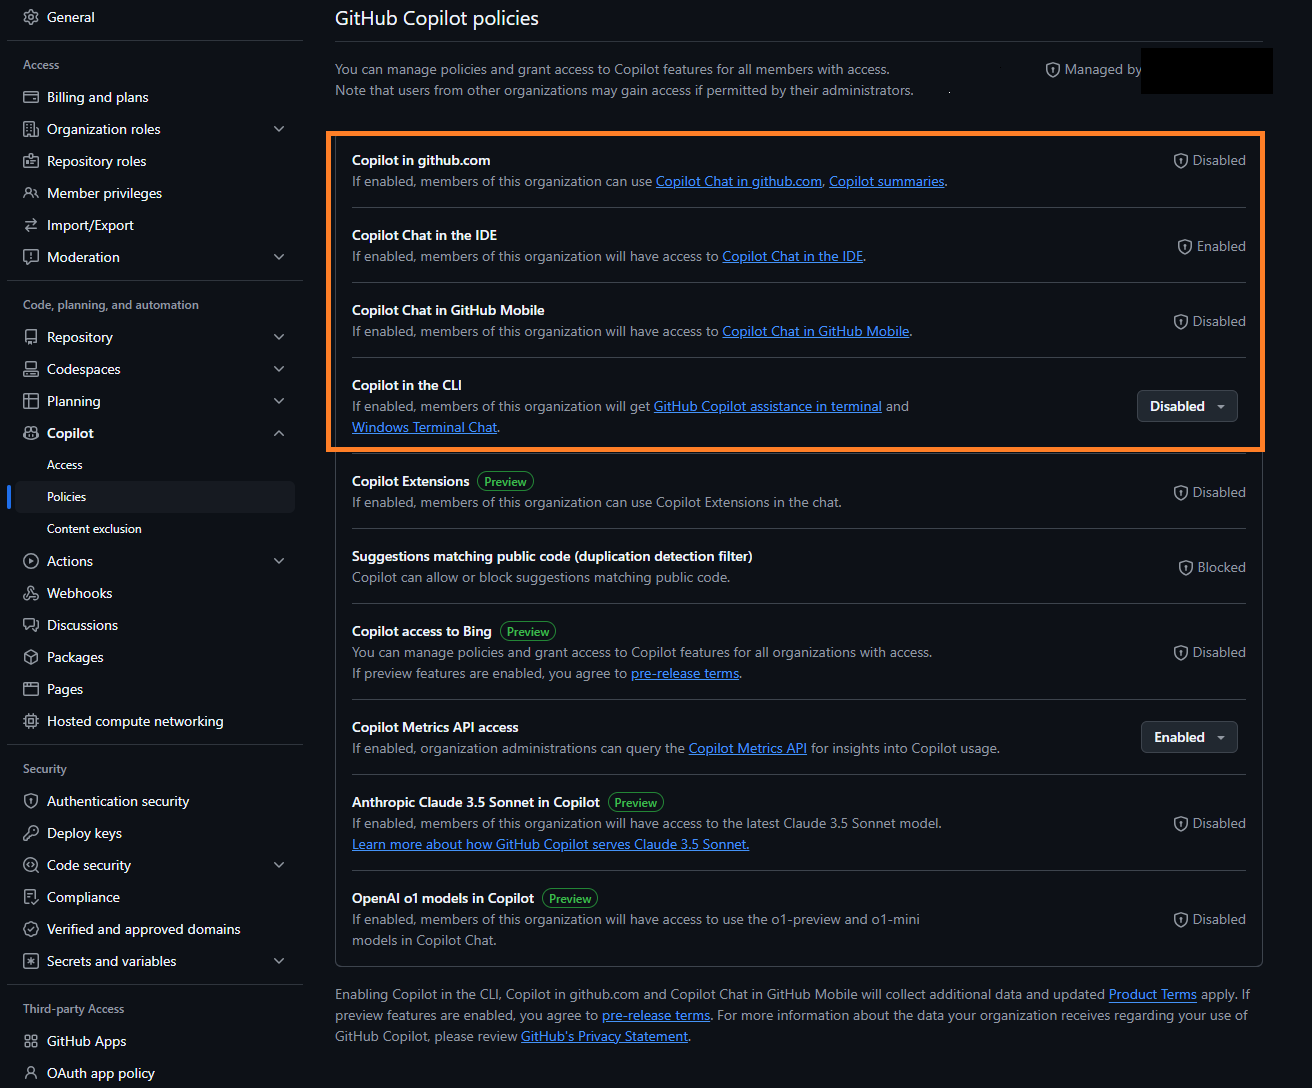
Task: Open Learn more about Claude 3.5 Sonnet link
Action: (x=551, y=844)
